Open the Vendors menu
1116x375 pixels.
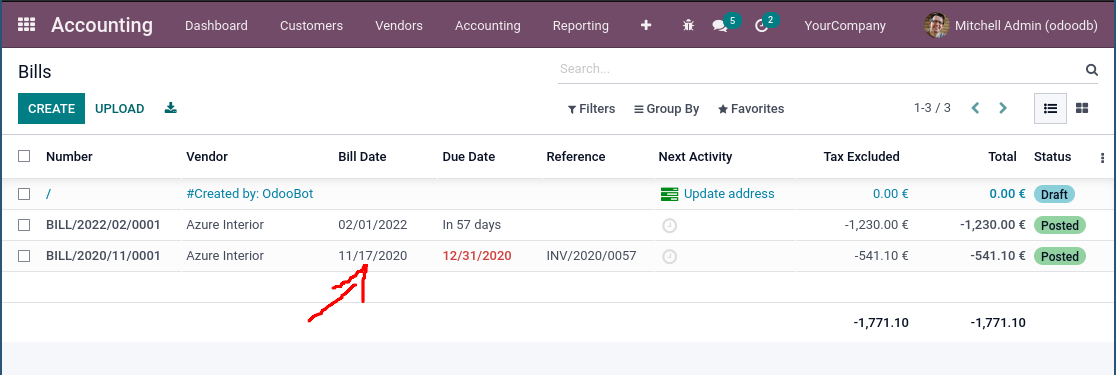(x=399, y=26)
